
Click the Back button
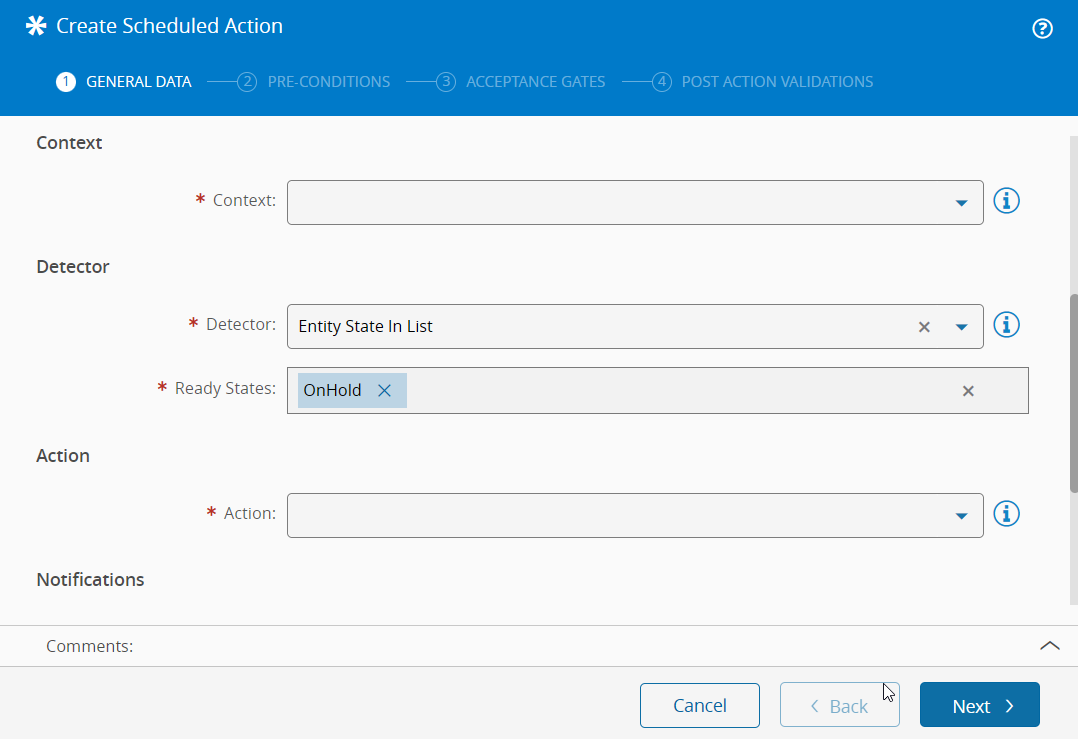coord(839,705)
